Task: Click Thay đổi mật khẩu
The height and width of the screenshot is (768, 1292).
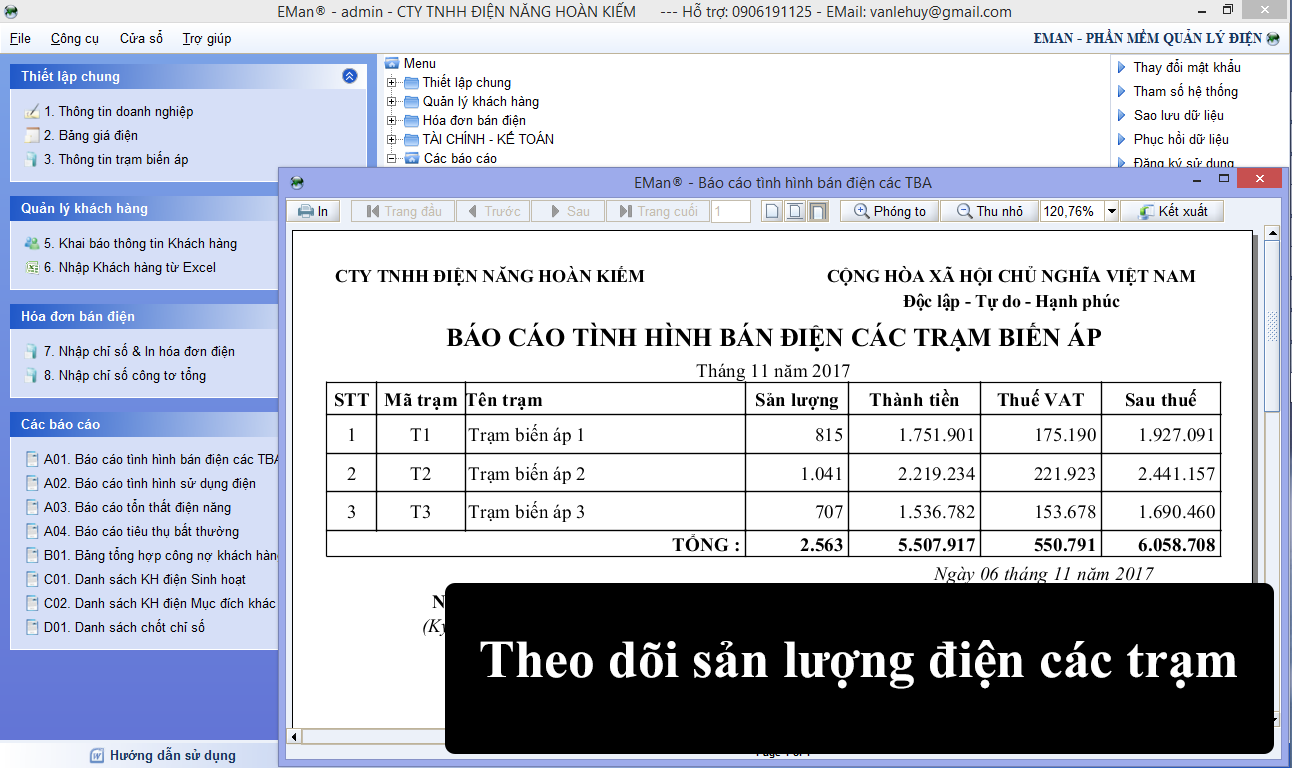Action: pos(1187,67)
